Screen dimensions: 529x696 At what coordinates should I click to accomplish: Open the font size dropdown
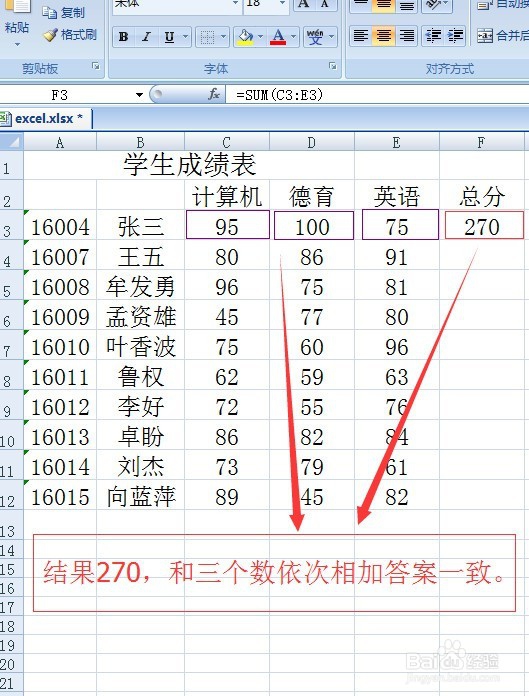pos(282,4)
